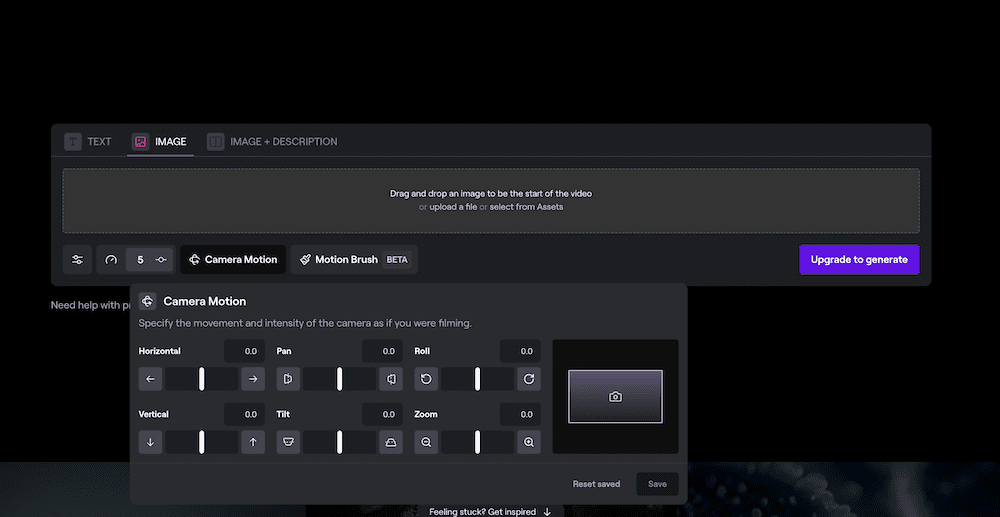Viewport: 1000px width, 517px height.
Task: Click the zoom in magnifier icon
Action: point(529,442)
